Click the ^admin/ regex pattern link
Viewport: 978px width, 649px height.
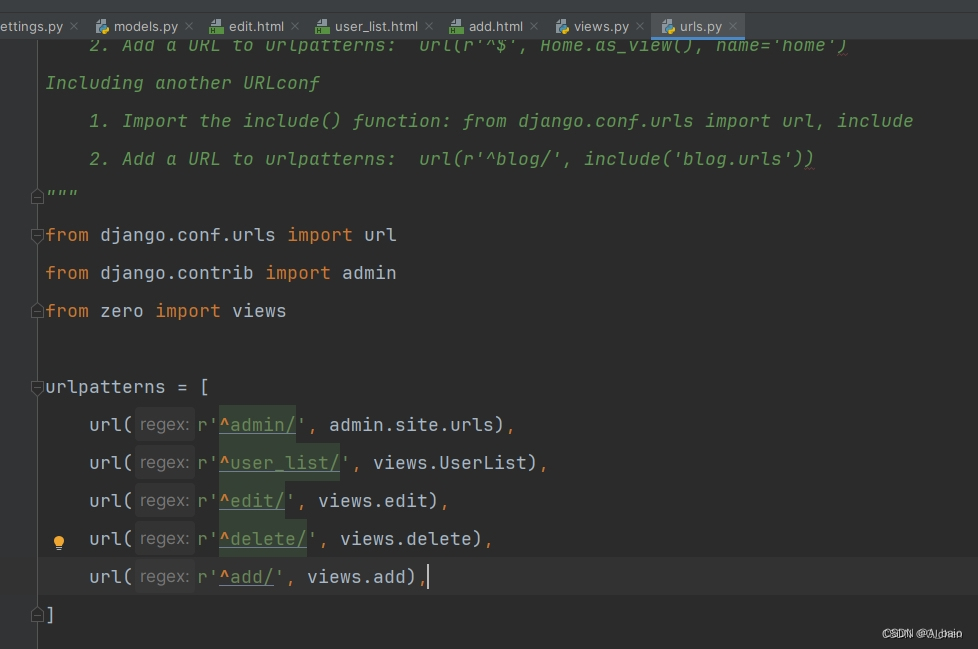257,425
